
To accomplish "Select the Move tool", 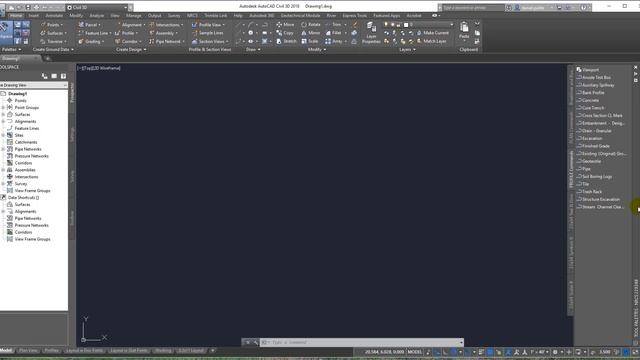I will click(x=285, y=25).
